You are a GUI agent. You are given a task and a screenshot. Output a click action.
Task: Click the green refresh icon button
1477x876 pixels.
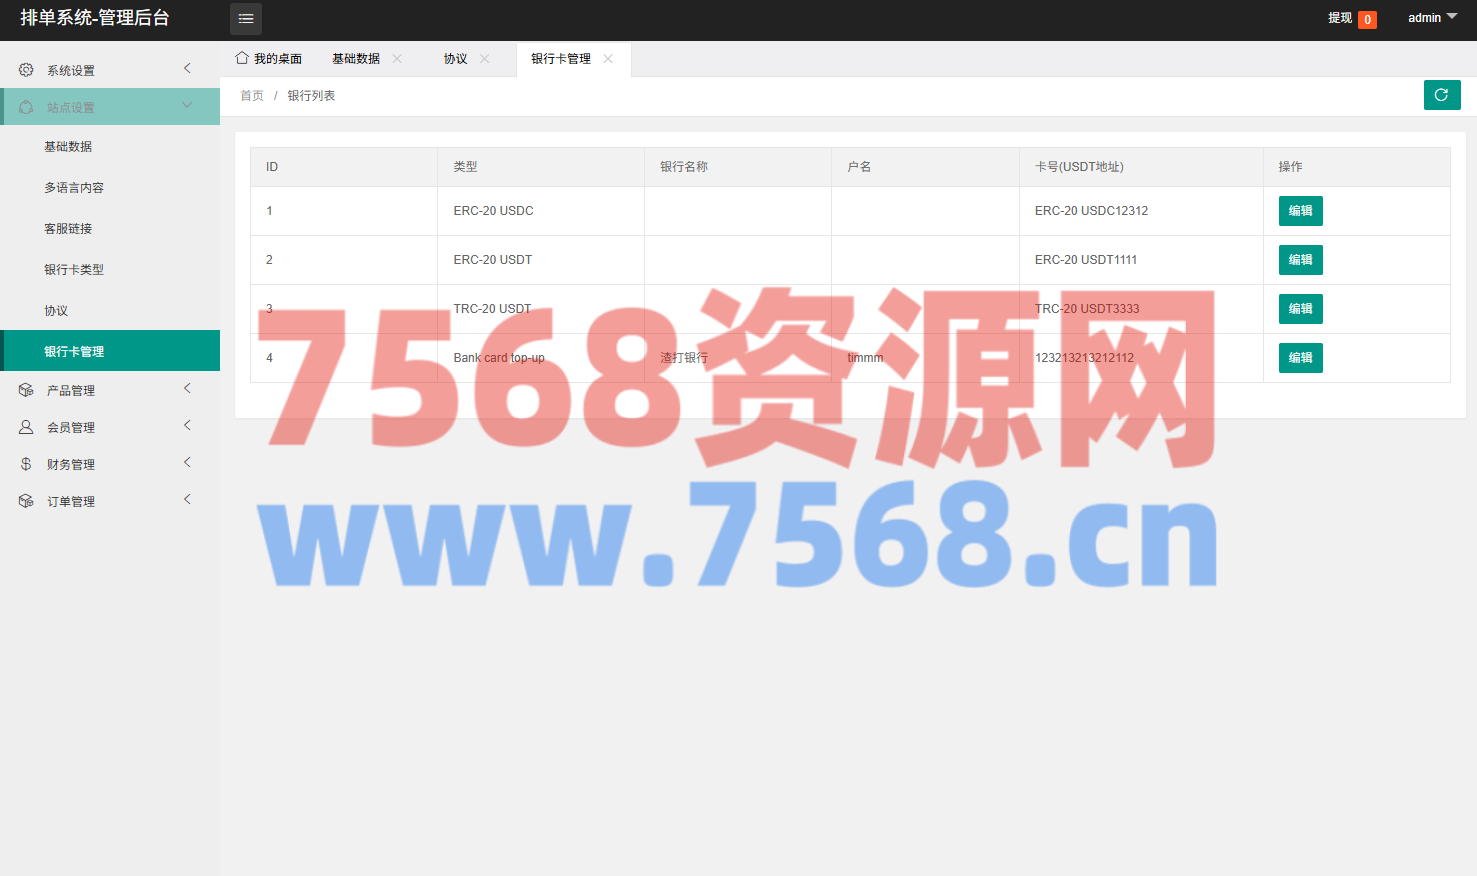(x=1441, y=95)
